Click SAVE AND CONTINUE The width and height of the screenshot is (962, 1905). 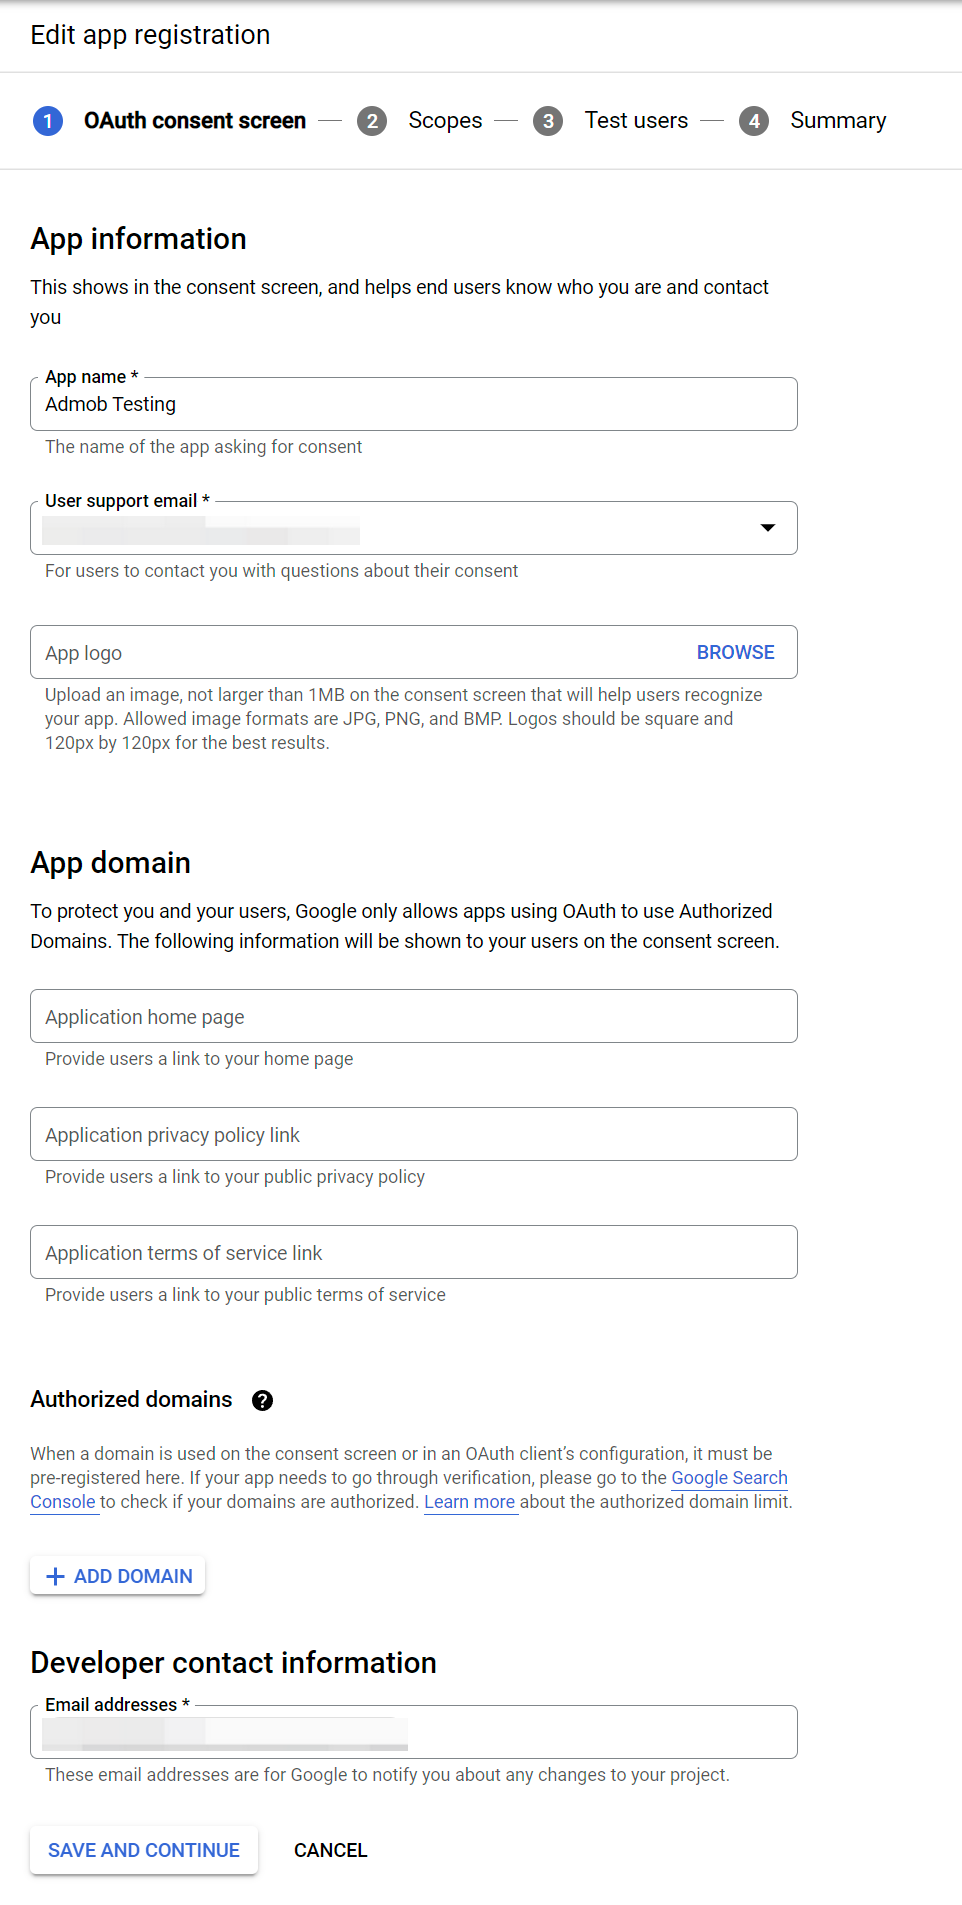click(x=143, y=1849)
